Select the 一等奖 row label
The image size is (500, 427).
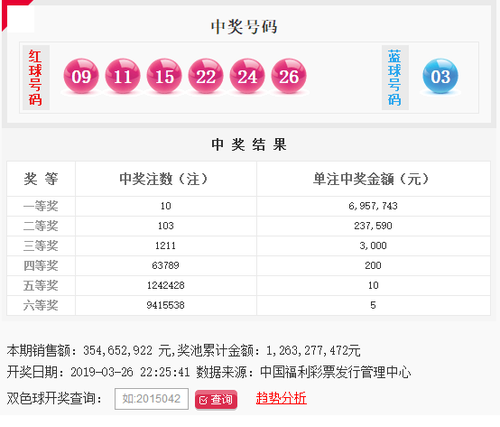[x=41, y=206]
